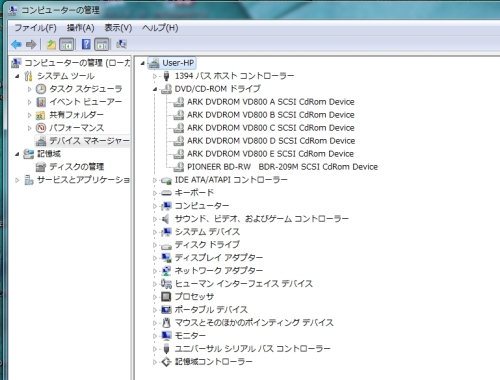Click the Up one level folder icon
Screen dimensions: 500x380
51,44
